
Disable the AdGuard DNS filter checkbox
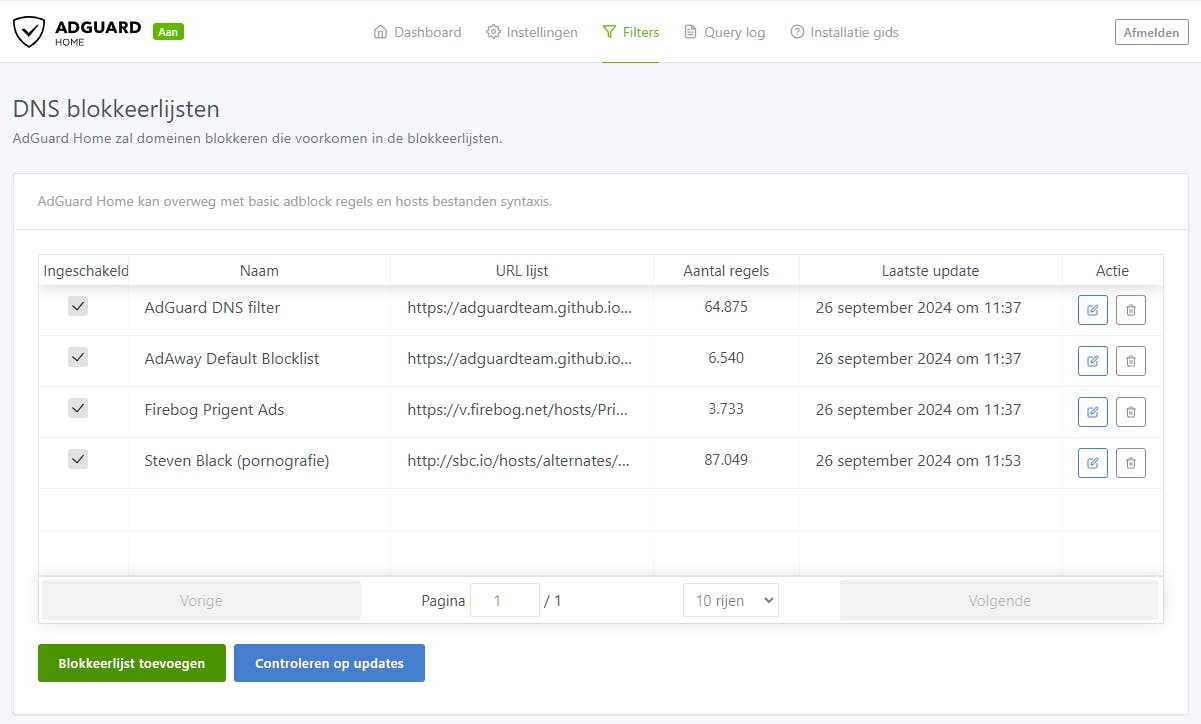(x=78, y=306)
